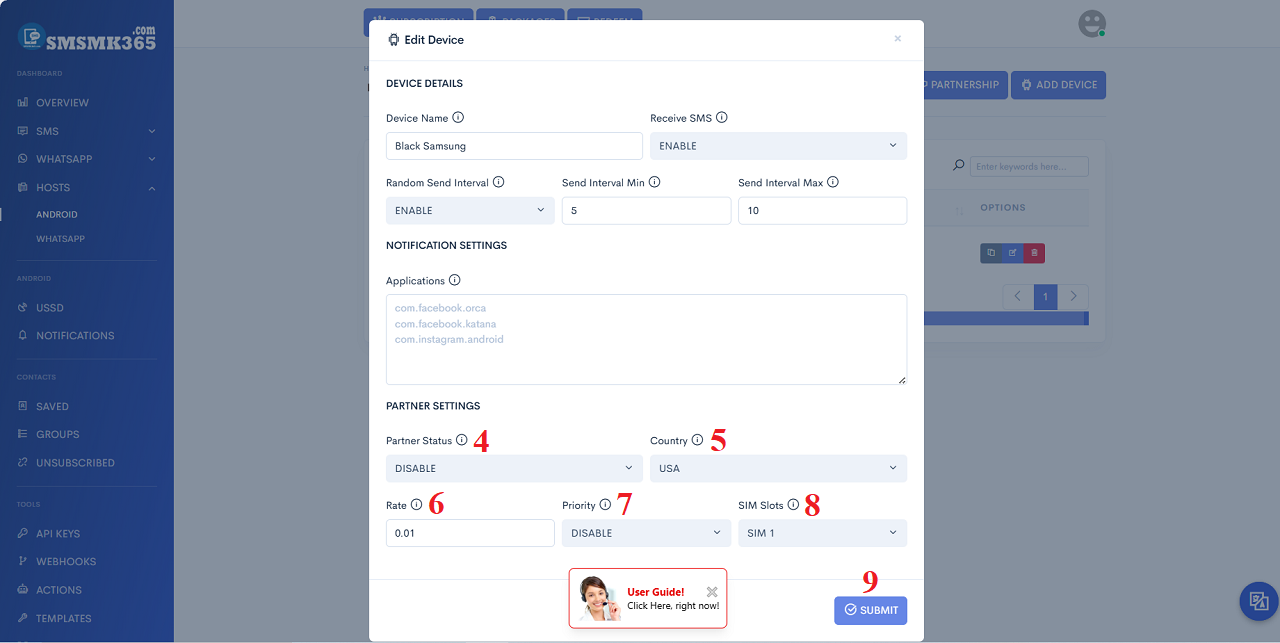This screenshot has height=643, width=1280.
Task: Click the blue edit device icon in Options
Action: (1012, 253)
